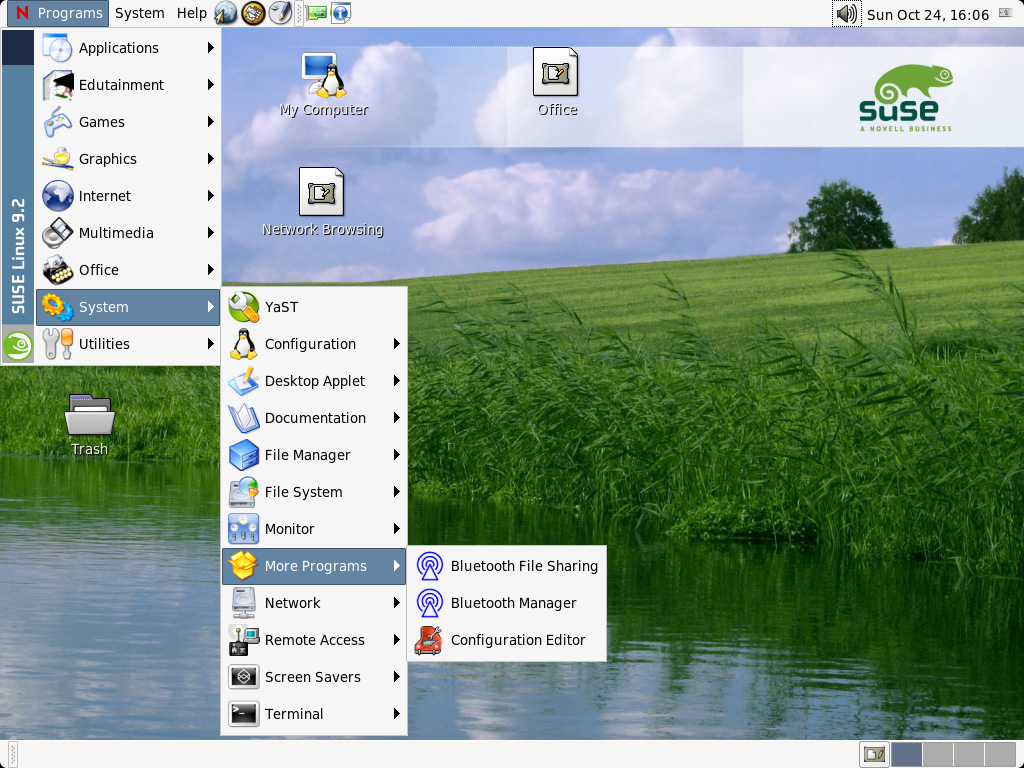This screenshot has height=768, width=1024.
Task: Click the blue info applet icon in top panel
Action: tap(341, 13)
